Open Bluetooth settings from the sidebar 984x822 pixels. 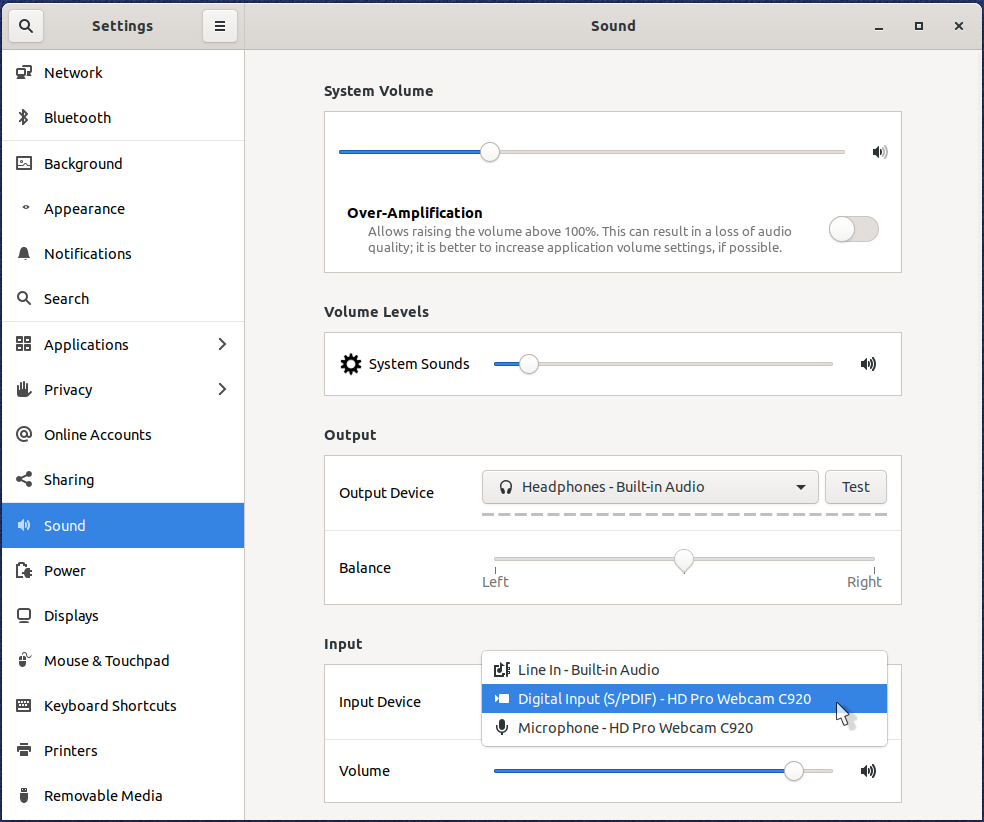click(75, 117)
